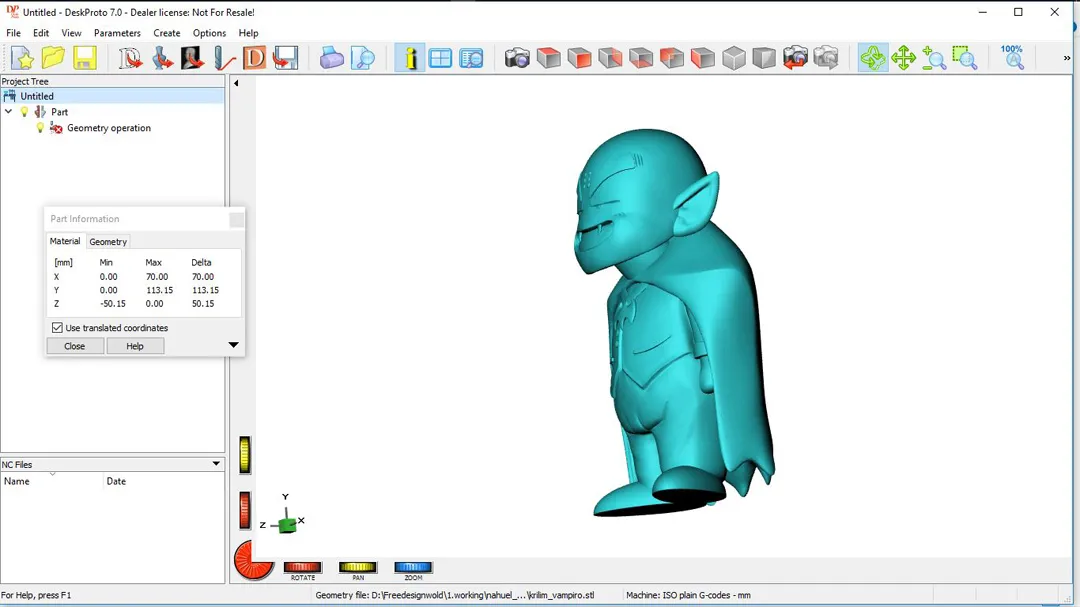This screenshot has width=1080, height=607.
Task: Select the green four-arrow Pan tool
Action: (904, 58)
